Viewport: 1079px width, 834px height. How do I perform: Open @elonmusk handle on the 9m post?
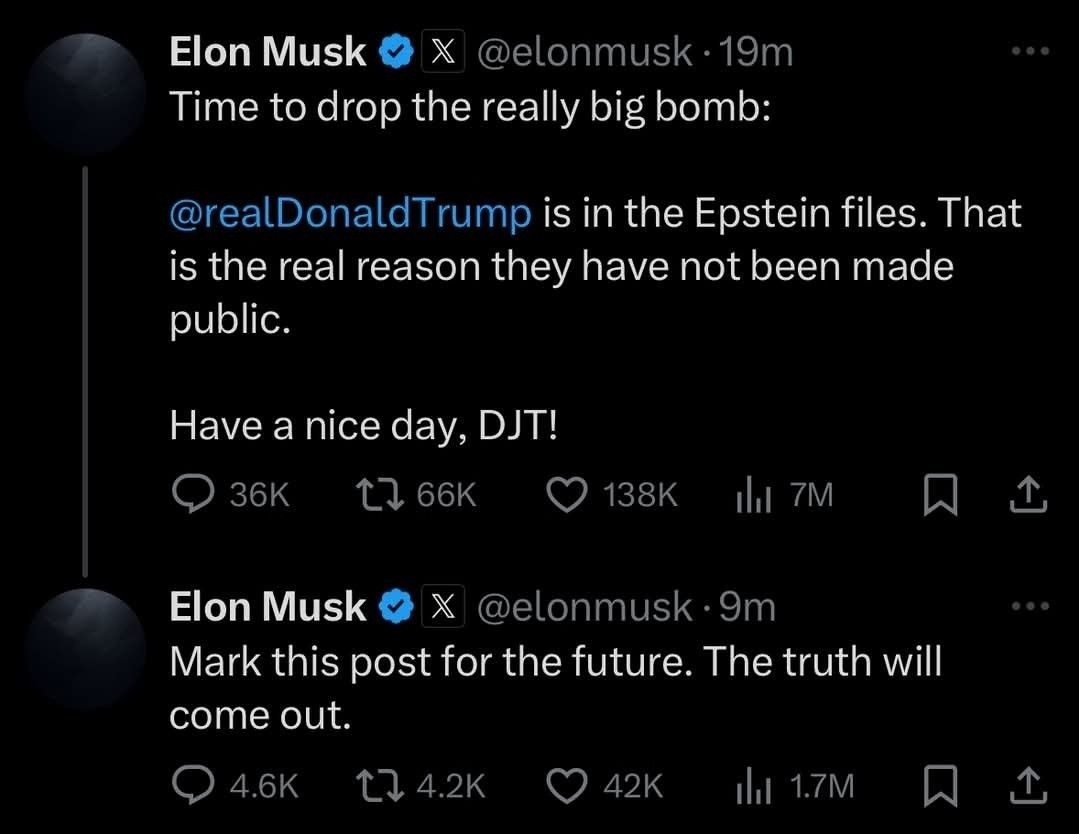tap(584, 607)
